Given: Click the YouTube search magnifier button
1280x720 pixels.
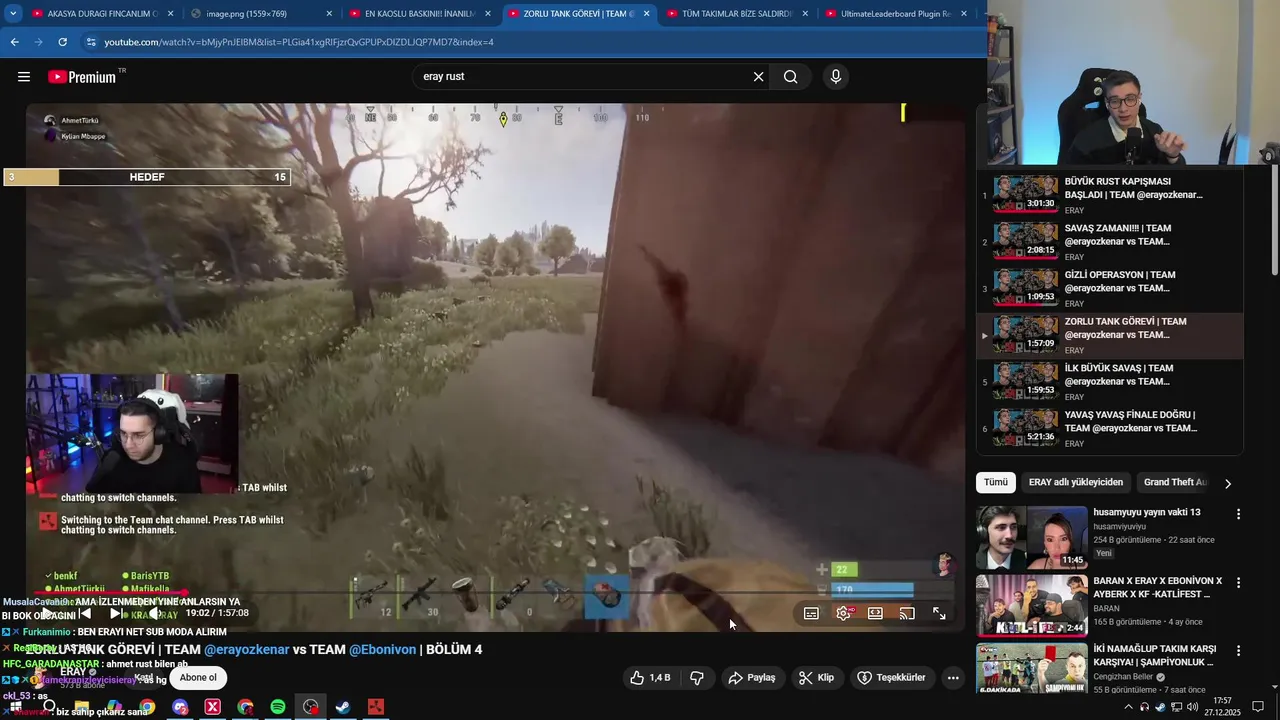Looking at the screenshot, I should pyautogui.click(x=791, y=77).
